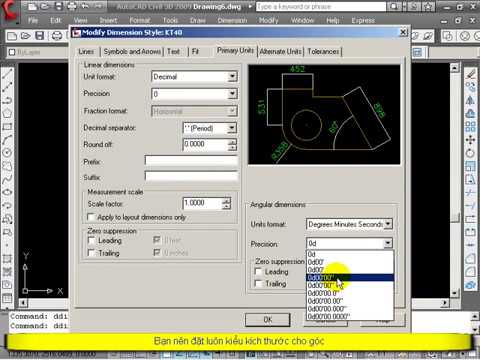Image resolution: width=480 pixels, height=360 pixels.
Task: Enable Trailing zero suppression for linear dimensions
Action: (91, 253)
